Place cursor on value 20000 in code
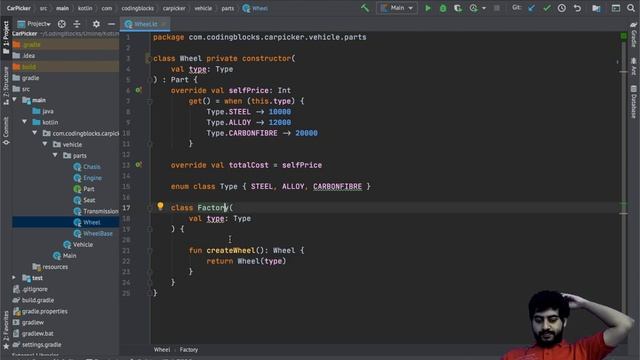The height and width of the screenshot is (360, 640). pos(307,133)
